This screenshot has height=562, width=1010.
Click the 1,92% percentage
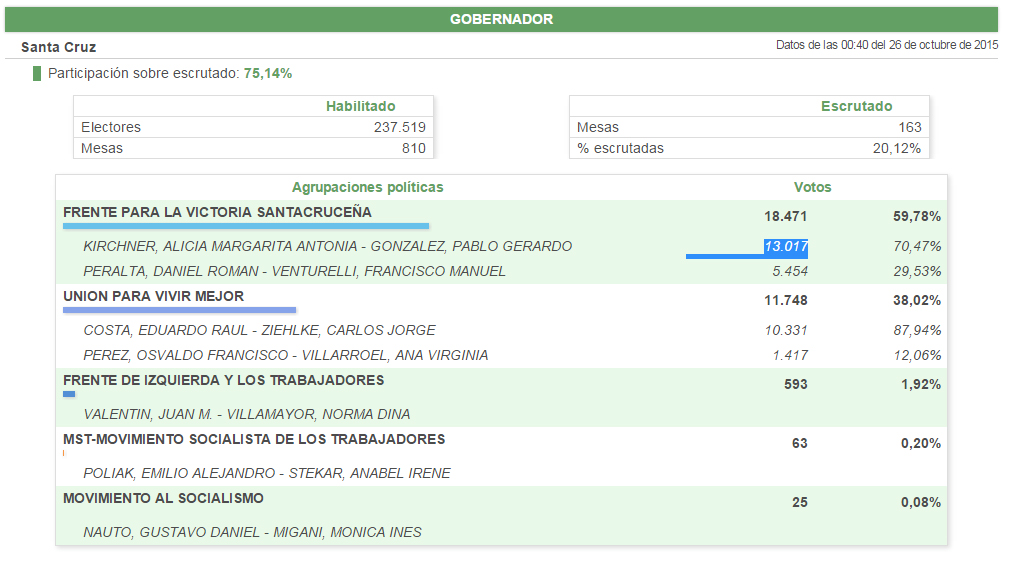(x=920, y=385)
